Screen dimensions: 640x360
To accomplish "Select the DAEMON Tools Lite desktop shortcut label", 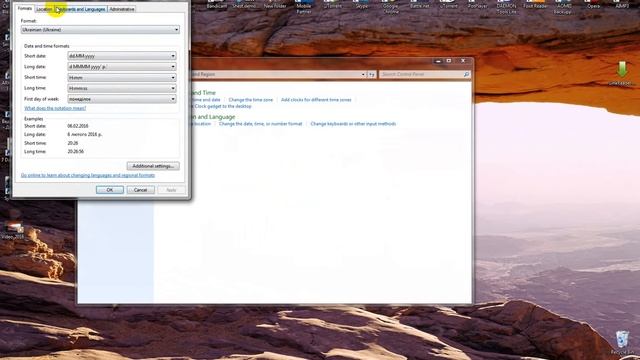I will [507, 9].
